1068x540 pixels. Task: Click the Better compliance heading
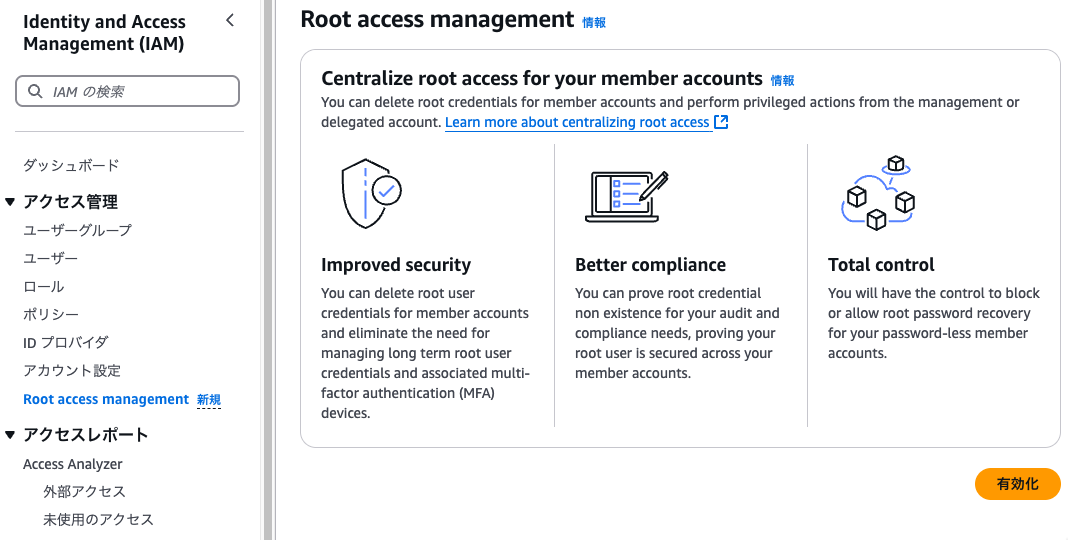click(650, 265)
